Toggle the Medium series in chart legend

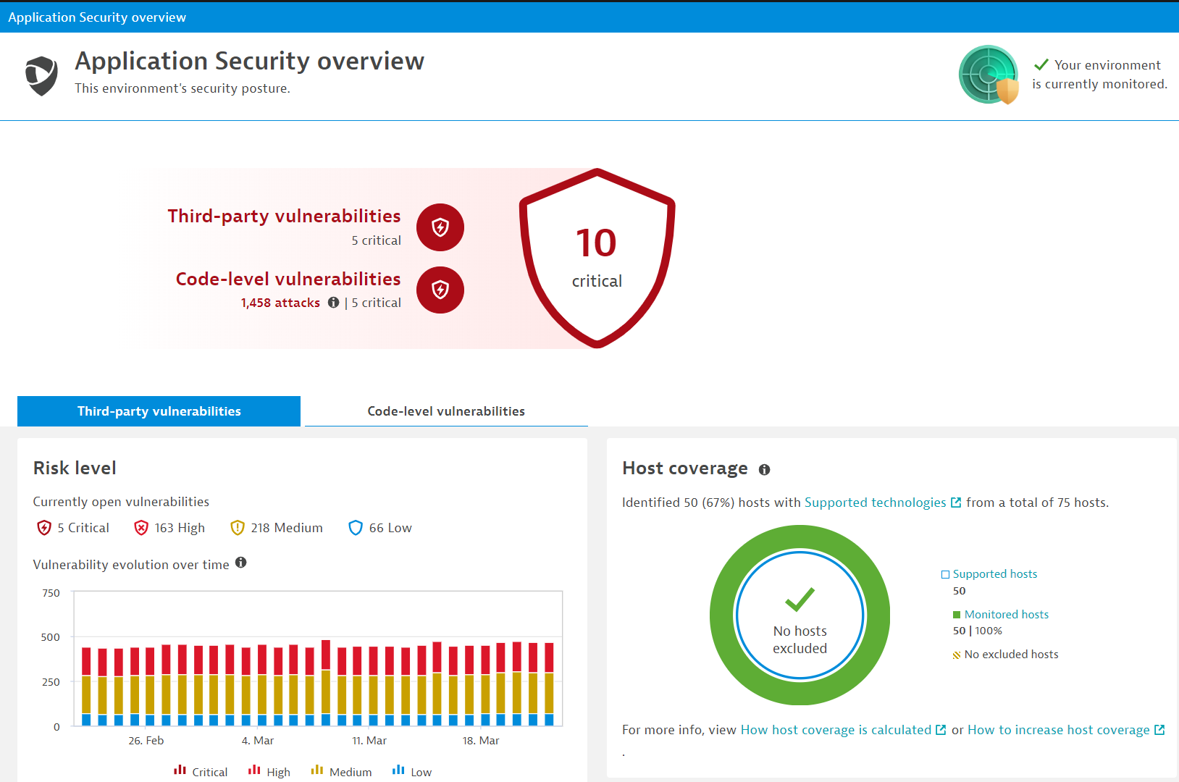coord(341,772)
